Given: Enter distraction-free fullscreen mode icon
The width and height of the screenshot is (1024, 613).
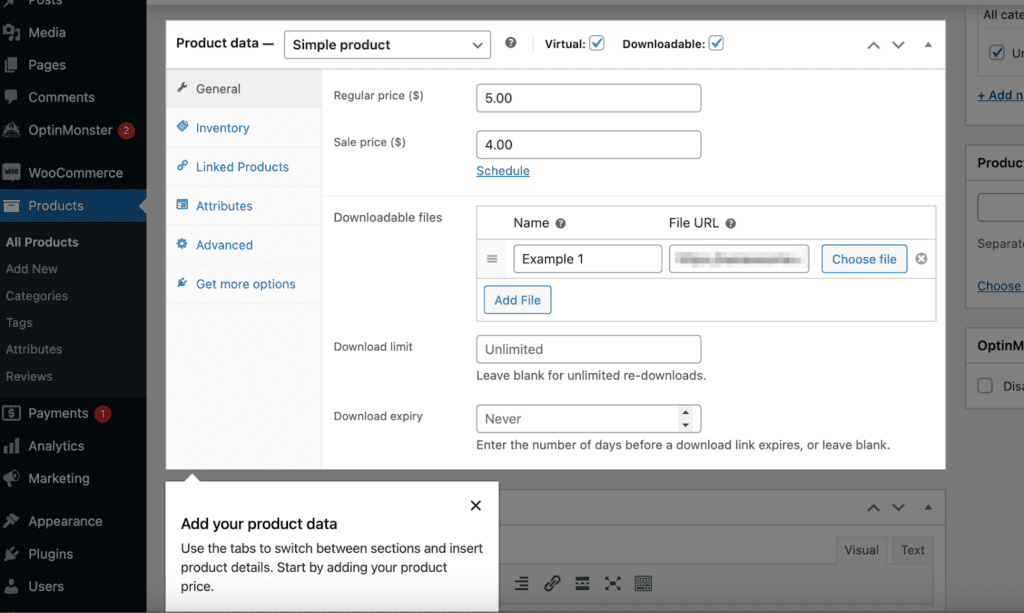Looking at the screenshot, I should tap(613, 583).
